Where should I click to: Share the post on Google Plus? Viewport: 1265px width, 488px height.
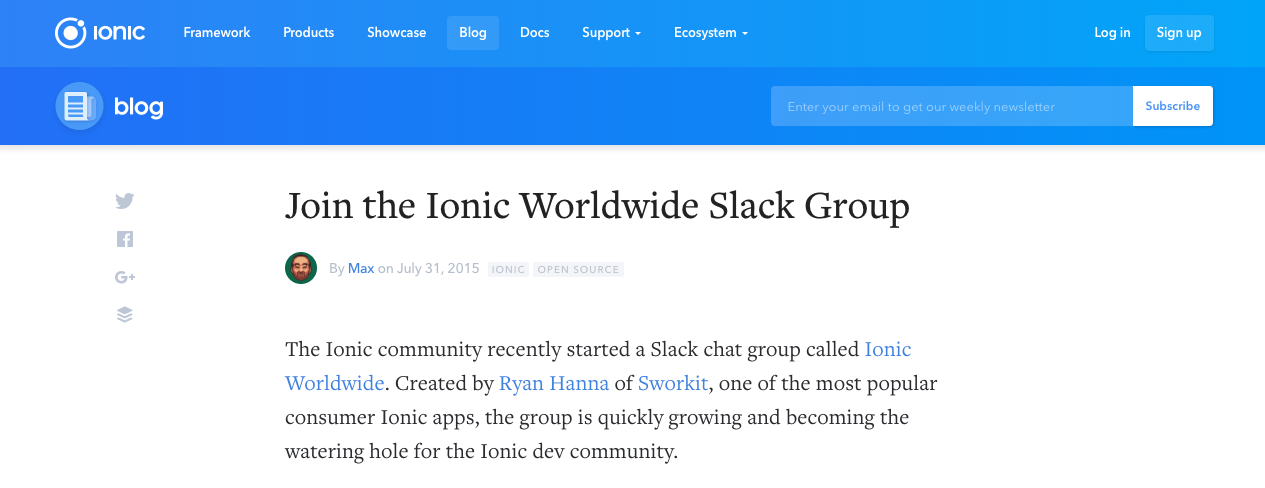pos(124,277)
